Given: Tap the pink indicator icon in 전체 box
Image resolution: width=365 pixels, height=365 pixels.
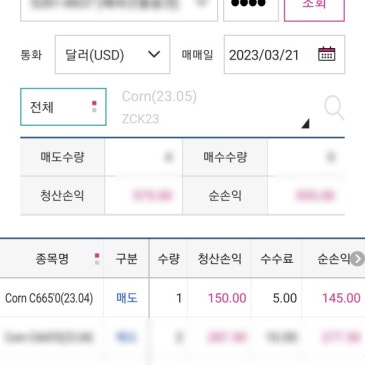Looking at the screenshot, I should [94, 107].
